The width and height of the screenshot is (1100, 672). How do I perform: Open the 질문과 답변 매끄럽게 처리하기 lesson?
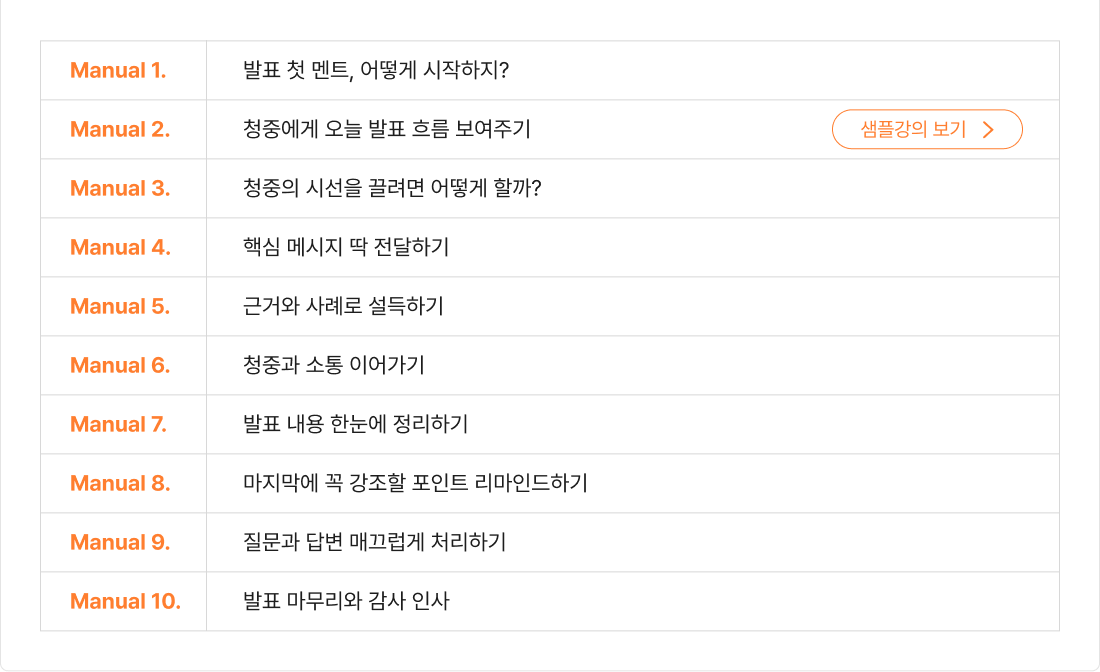[x=374, y=542]
